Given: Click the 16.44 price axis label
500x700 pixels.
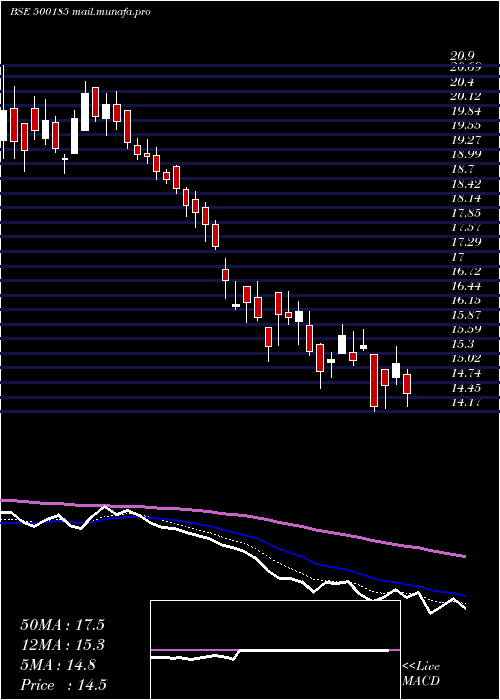Looking at the screenshot, I should pos(466,286).
